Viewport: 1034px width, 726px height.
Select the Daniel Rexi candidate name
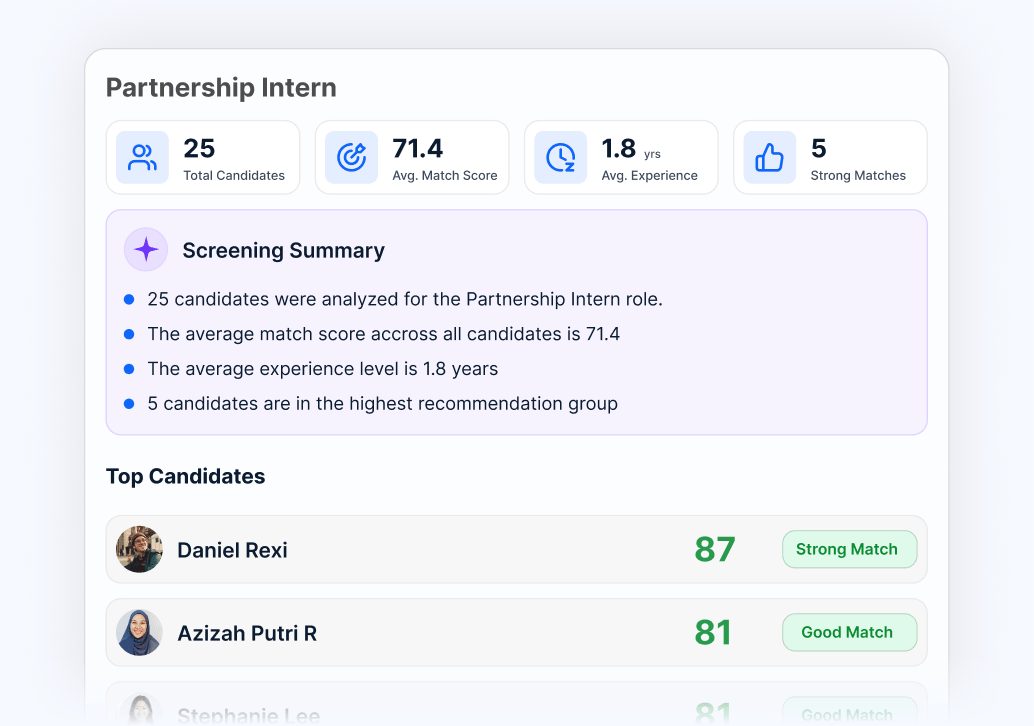tap(232, 550)
